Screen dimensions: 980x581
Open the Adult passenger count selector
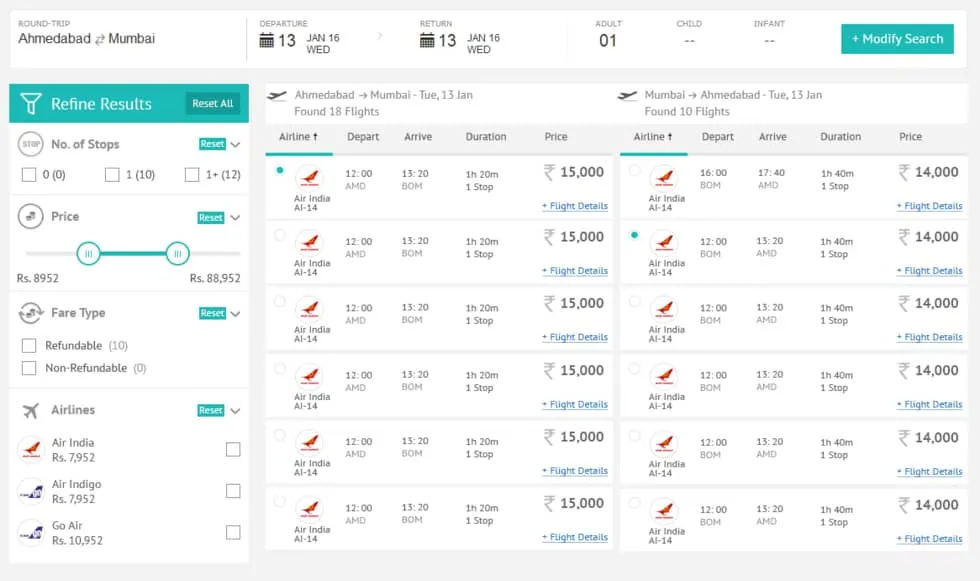tap(608, 41)
